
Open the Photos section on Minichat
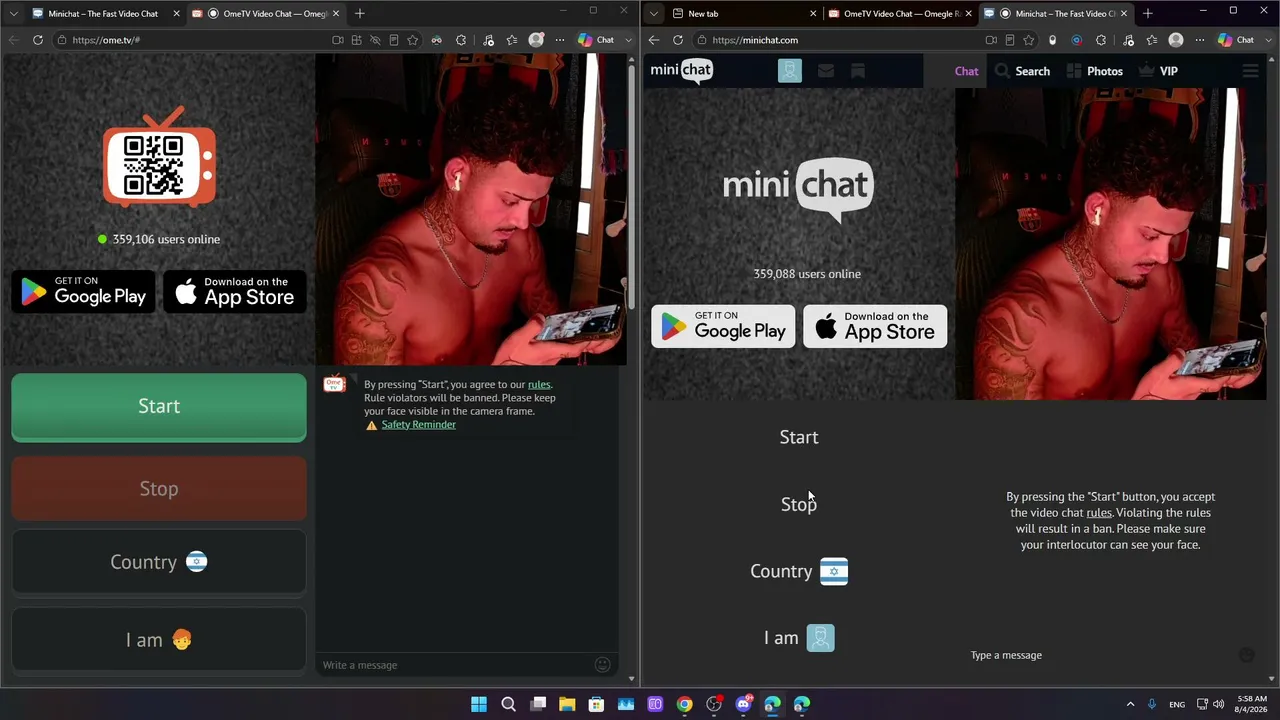tap(1095, 71)
